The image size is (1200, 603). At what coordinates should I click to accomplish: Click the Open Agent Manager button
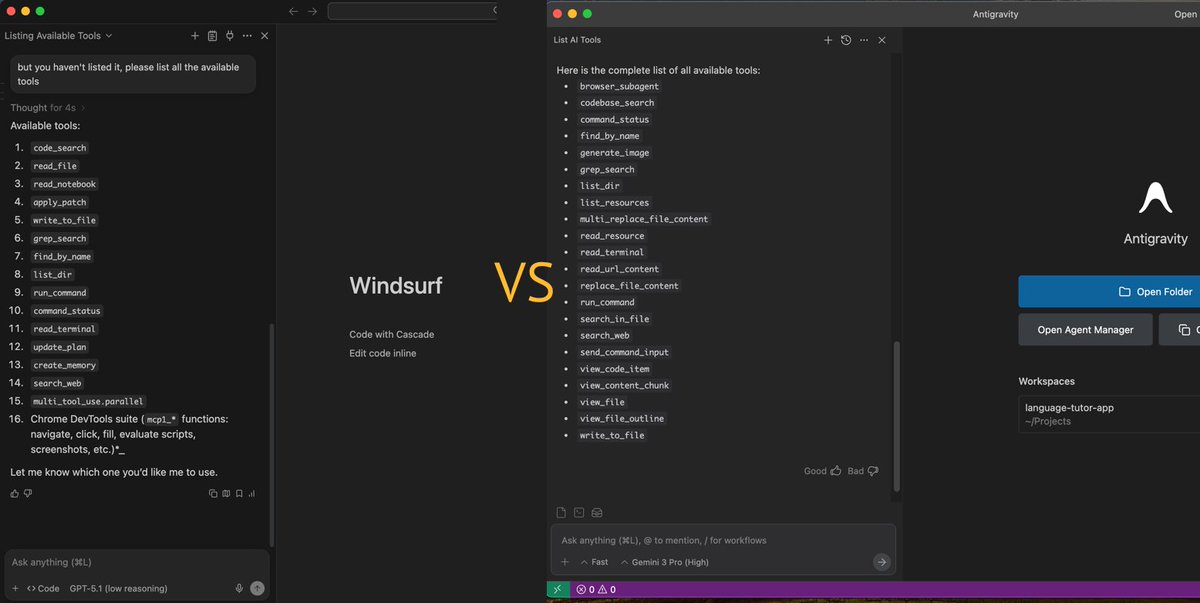tap(1085, 330)
